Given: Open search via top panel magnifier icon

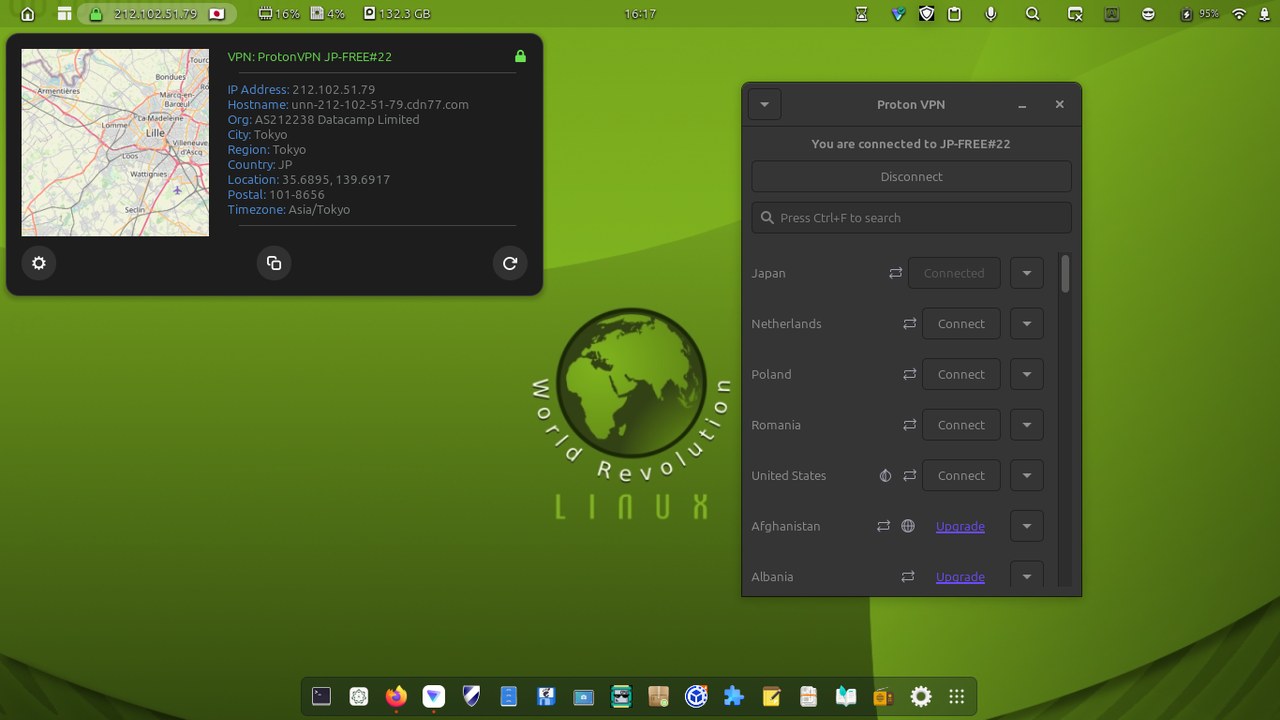Looking at the screenshot, I should (x=1033, y=14).
